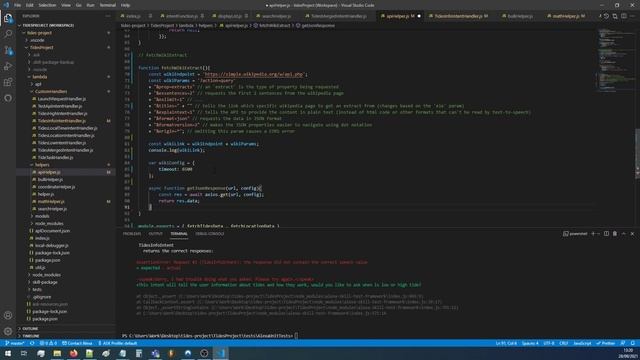Viewport: 640px width, 360px height.
Task: Change the JavaScript language mode in status bar
Action: point(582,343)
